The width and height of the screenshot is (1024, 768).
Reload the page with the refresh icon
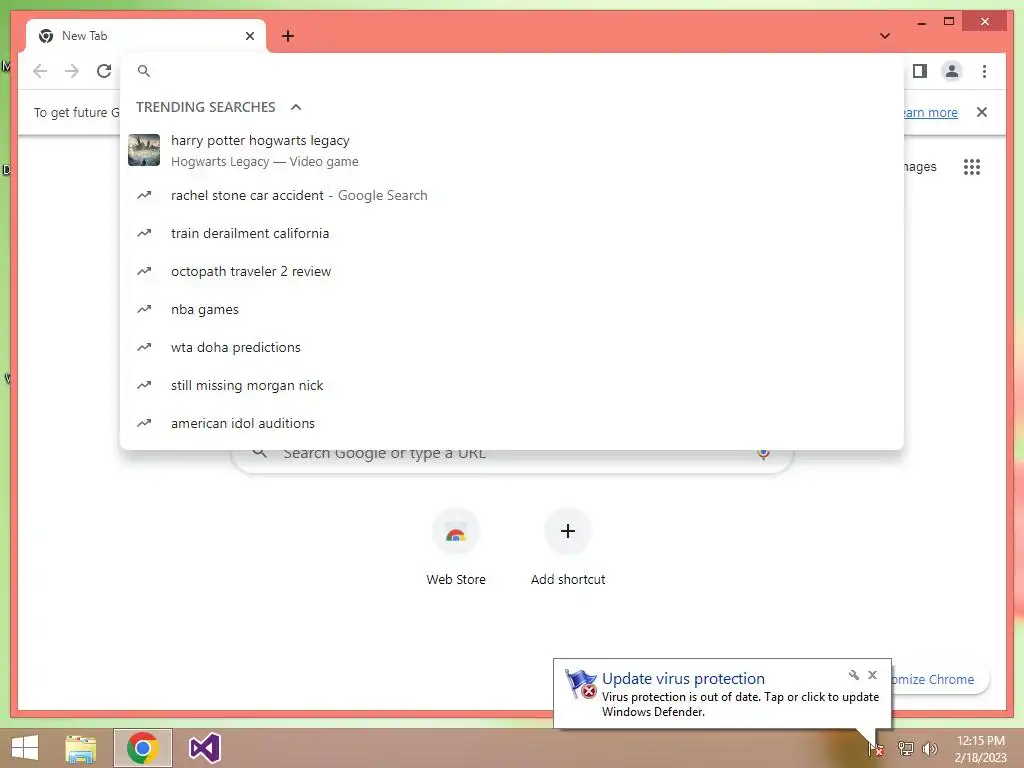104,71
